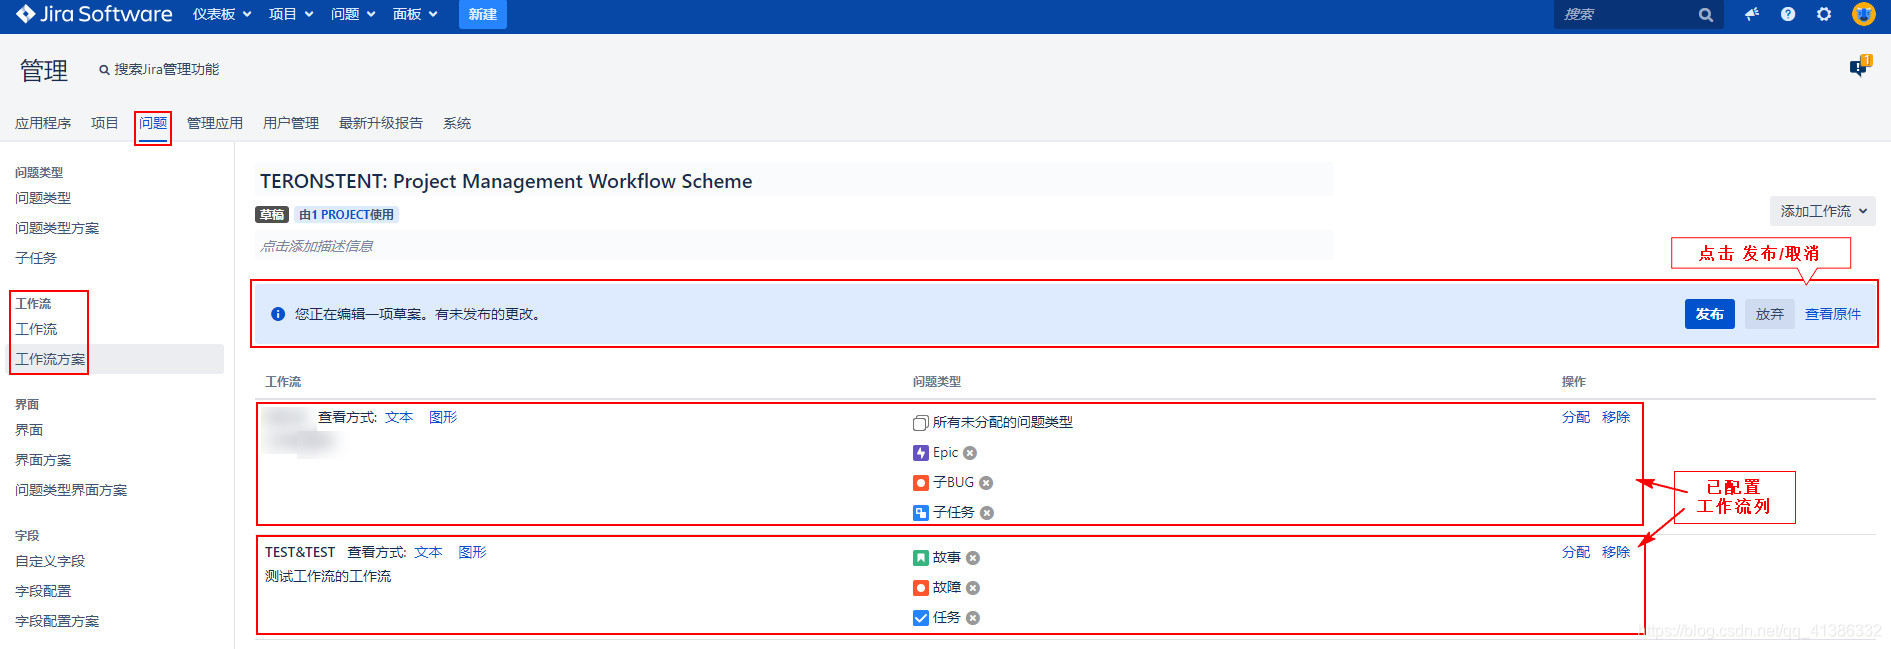Click the 点击添加描述信息 description field
The height and width of the screenshot is (649, 1891).
(794, 246)
